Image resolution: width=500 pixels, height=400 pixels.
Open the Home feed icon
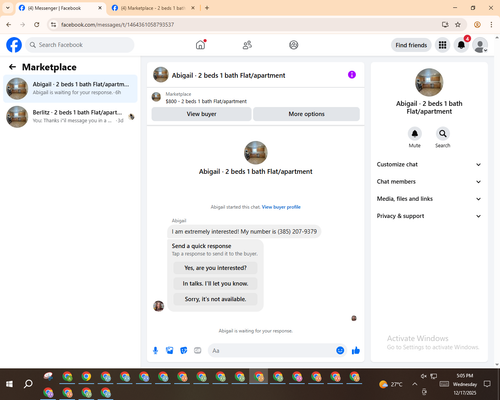(200, 45)
